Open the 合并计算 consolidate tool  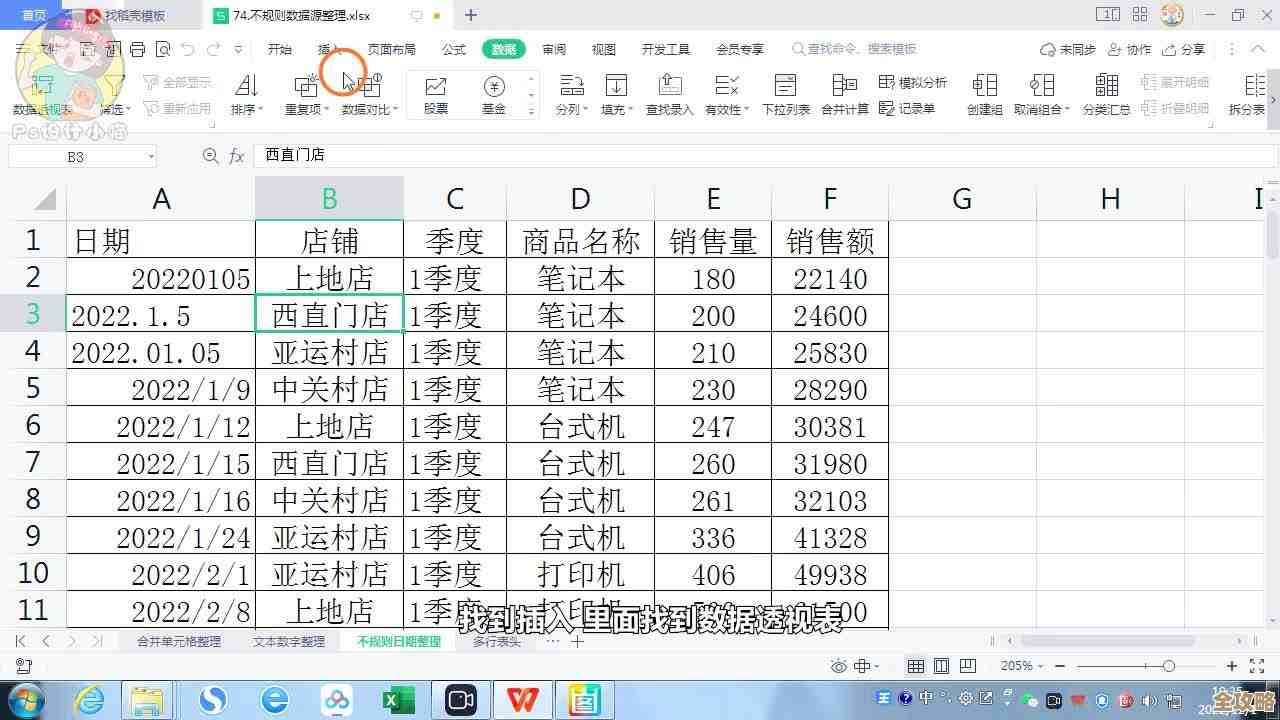pos(846,95)
